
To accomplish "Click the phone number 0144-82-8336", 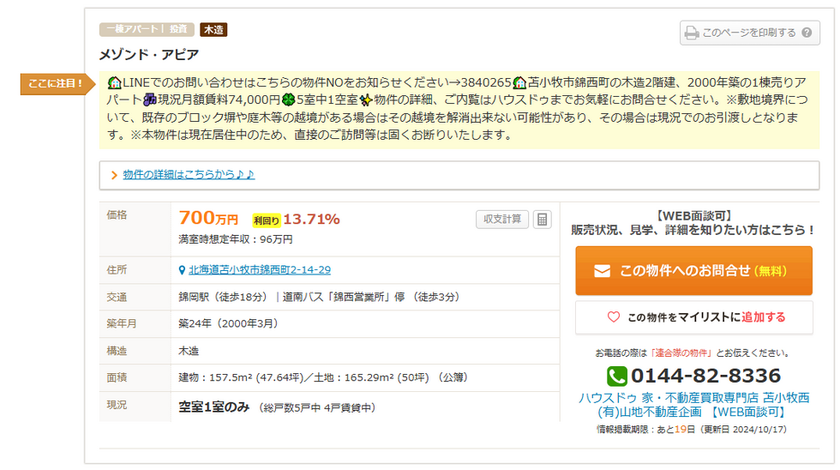I will pos(706,376).
